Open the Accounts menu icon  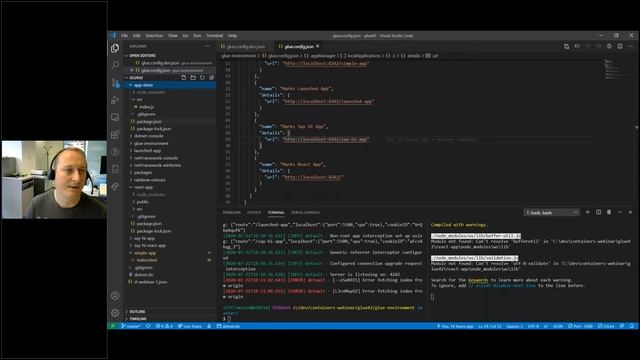point(115,296)
